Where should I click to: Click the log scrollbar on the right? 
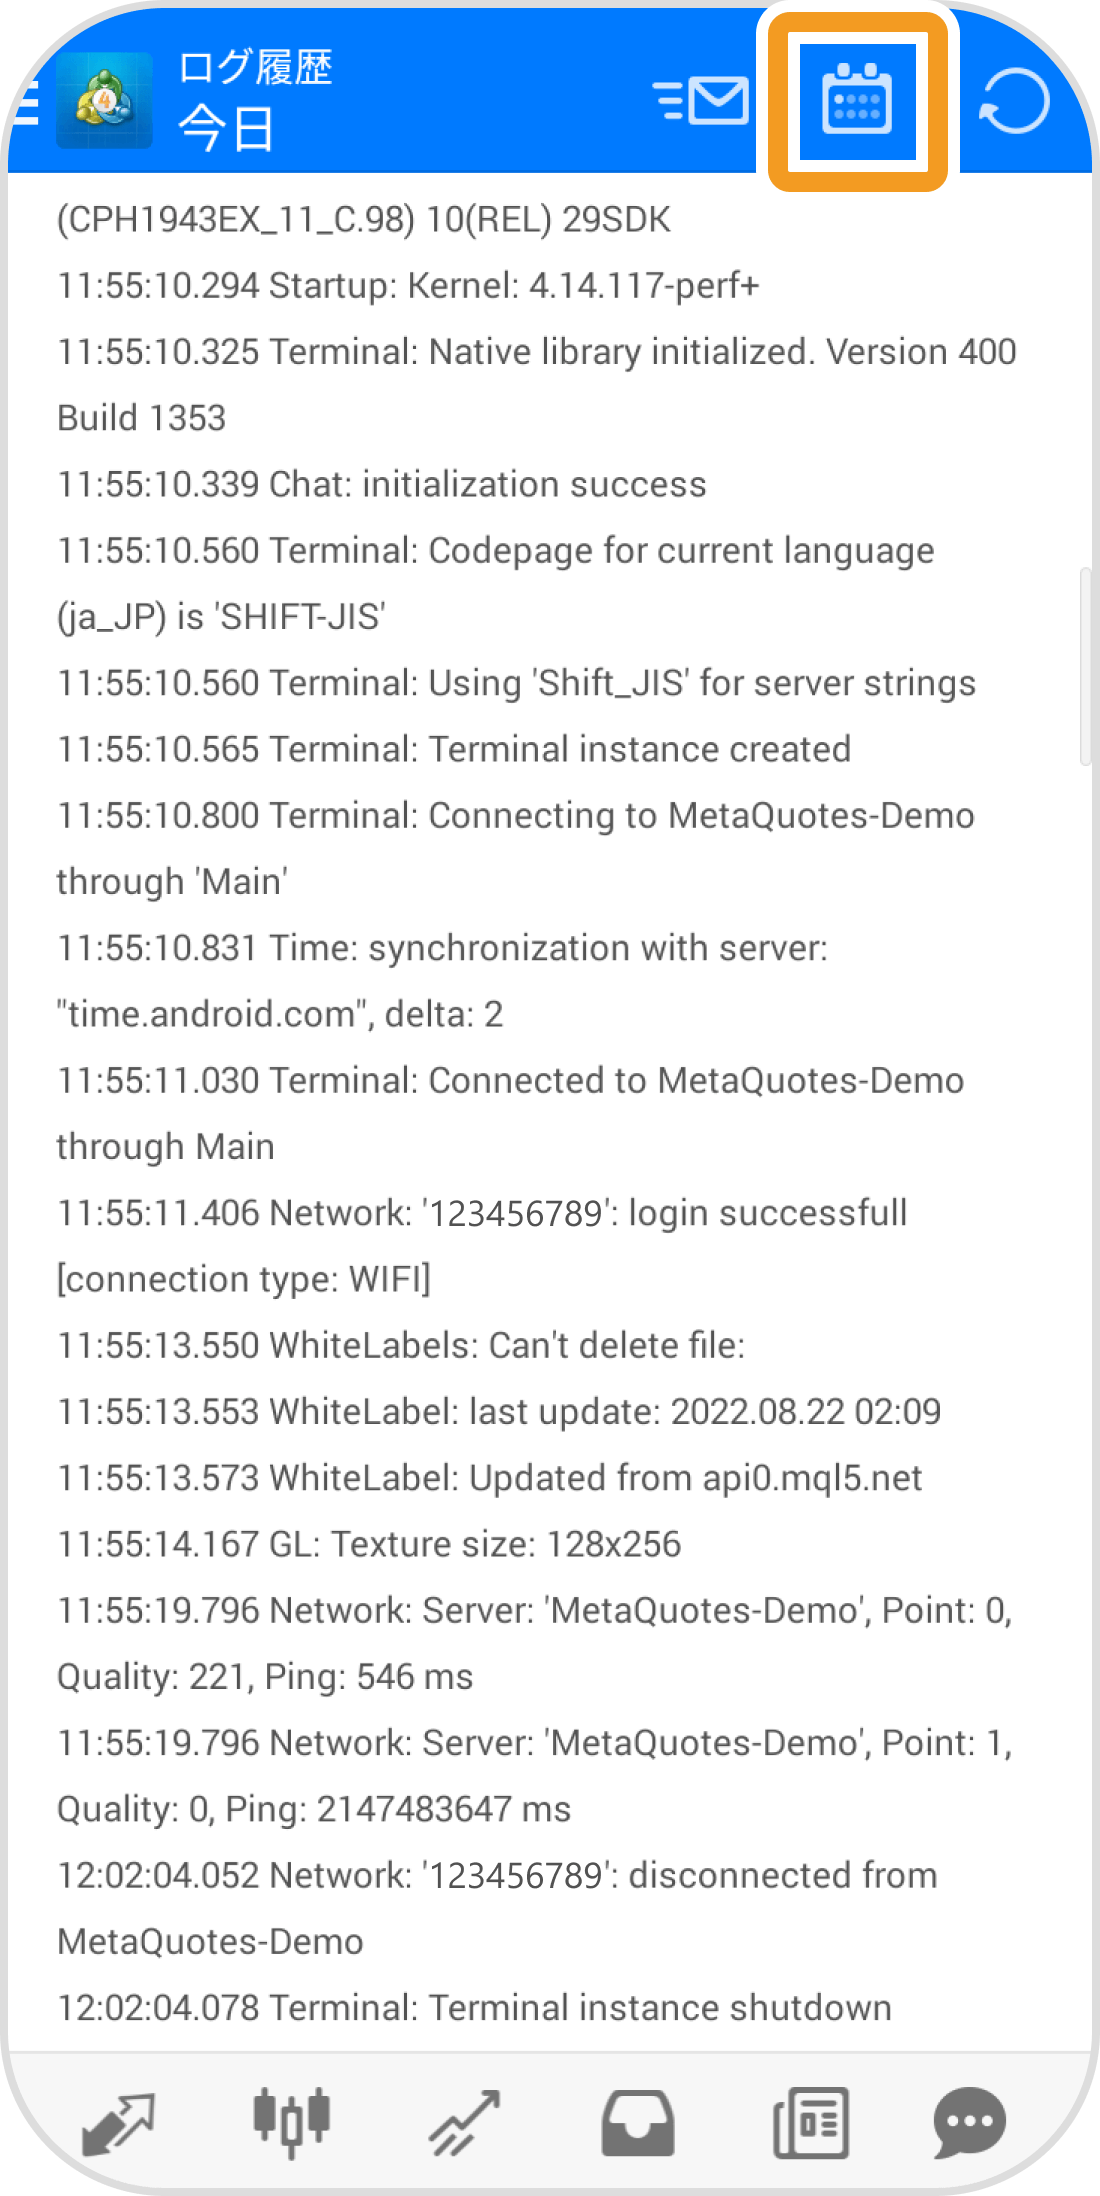[x=1085, y=667]
